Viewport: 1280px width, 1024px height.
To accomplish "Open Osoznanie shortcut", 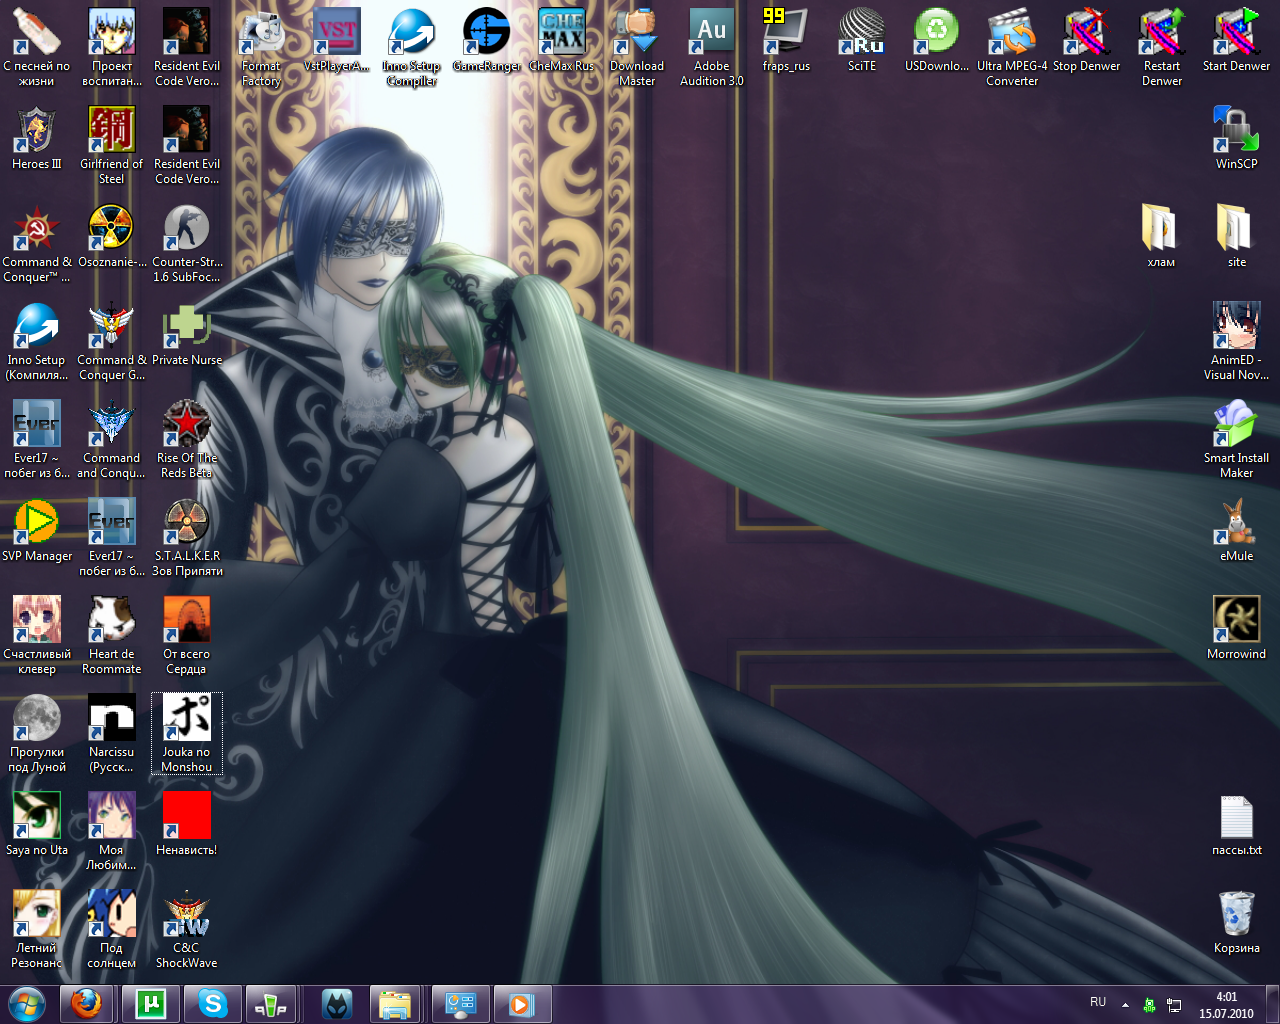I will [x=111, y=237].
